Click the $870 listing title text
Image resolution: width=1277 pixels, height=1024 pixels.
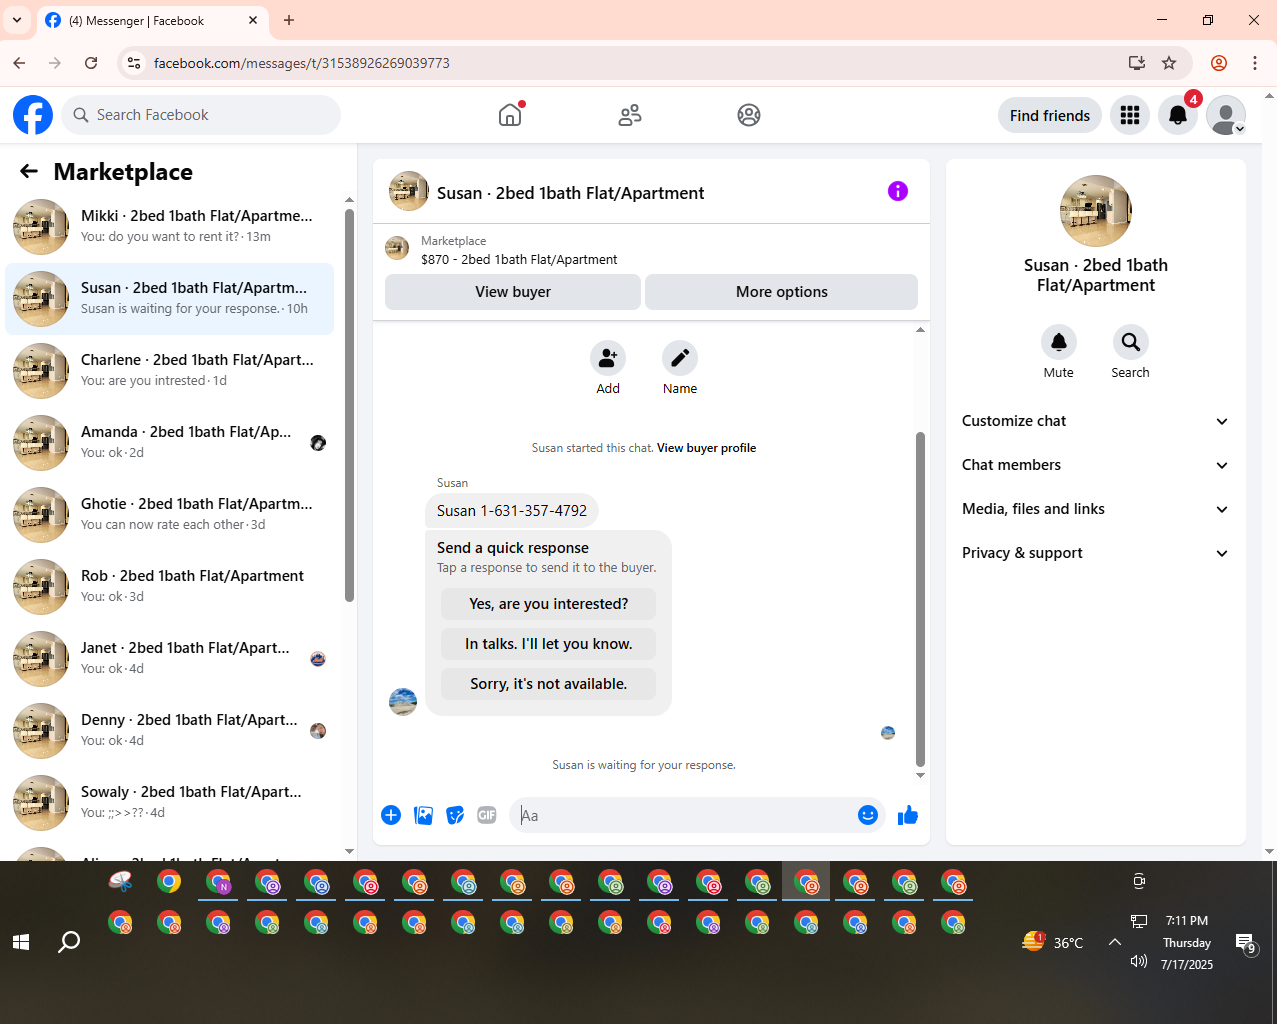click(x=519, y=259)
